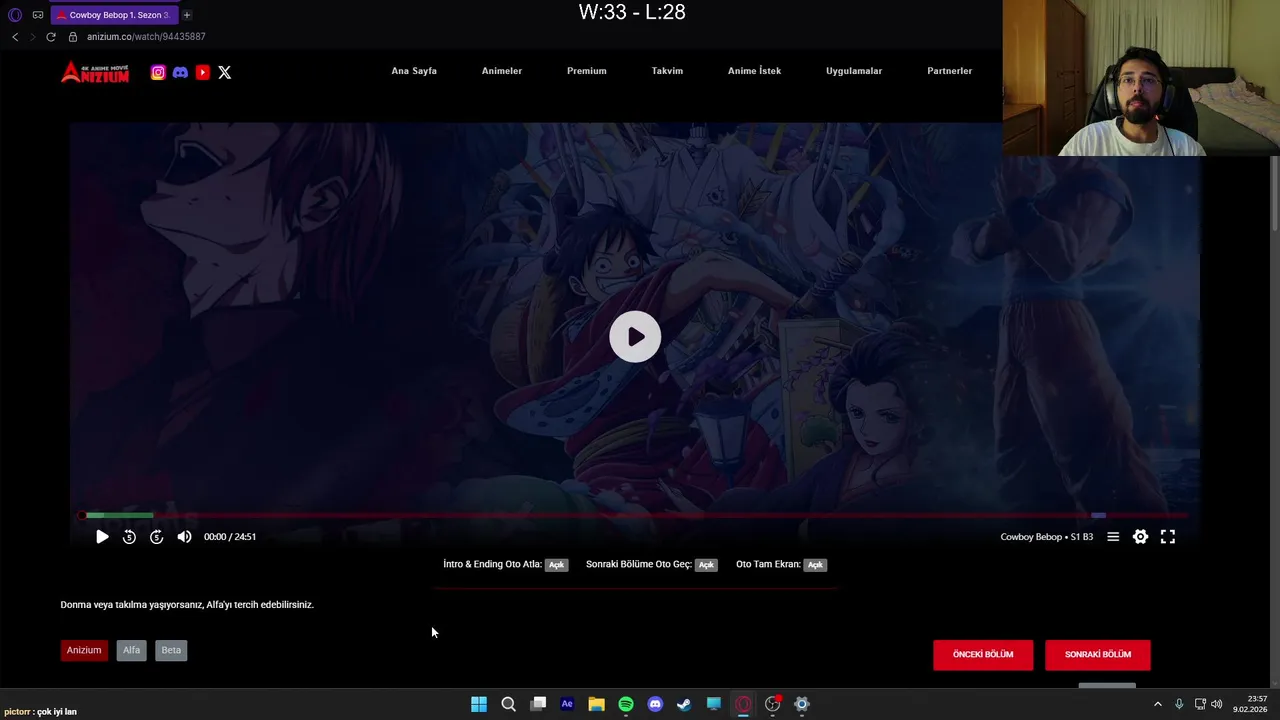Open the Uygulamalar menu item

tap(854, 71)
